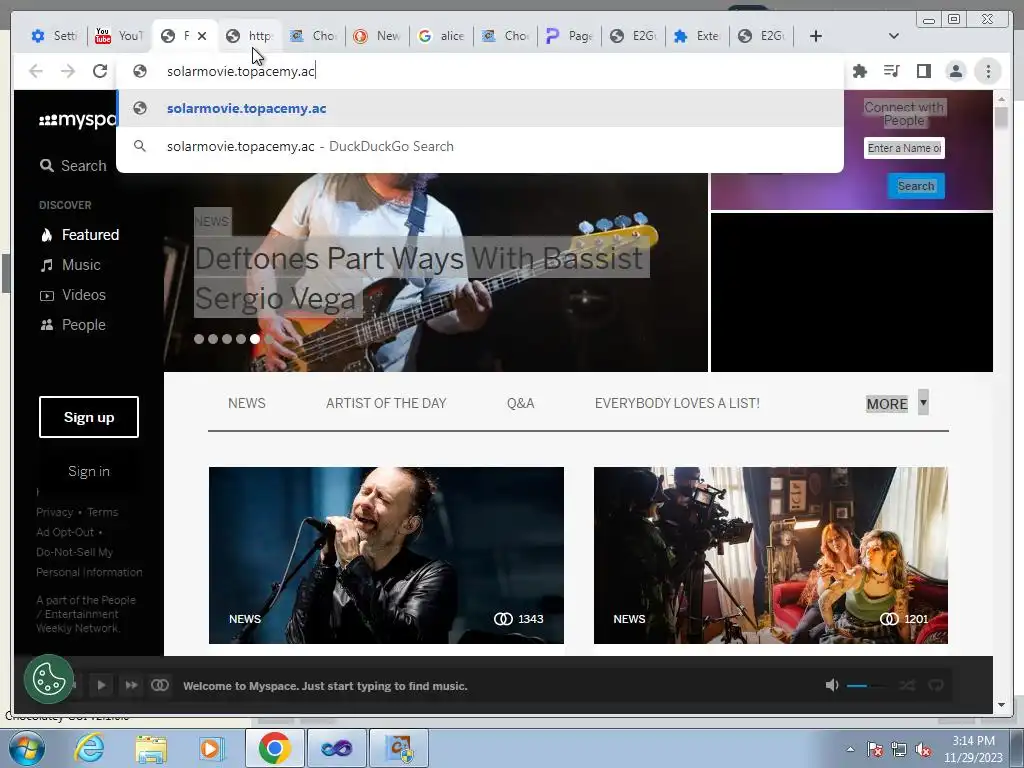
Task: Adjust the player volume slider
Action: pos(867,686)
